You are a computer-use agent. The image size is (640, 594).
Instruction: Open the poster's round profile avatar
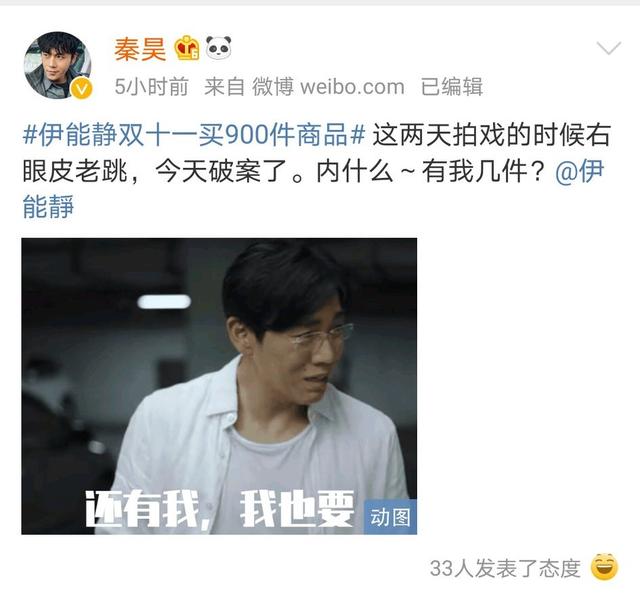[57, 65]
